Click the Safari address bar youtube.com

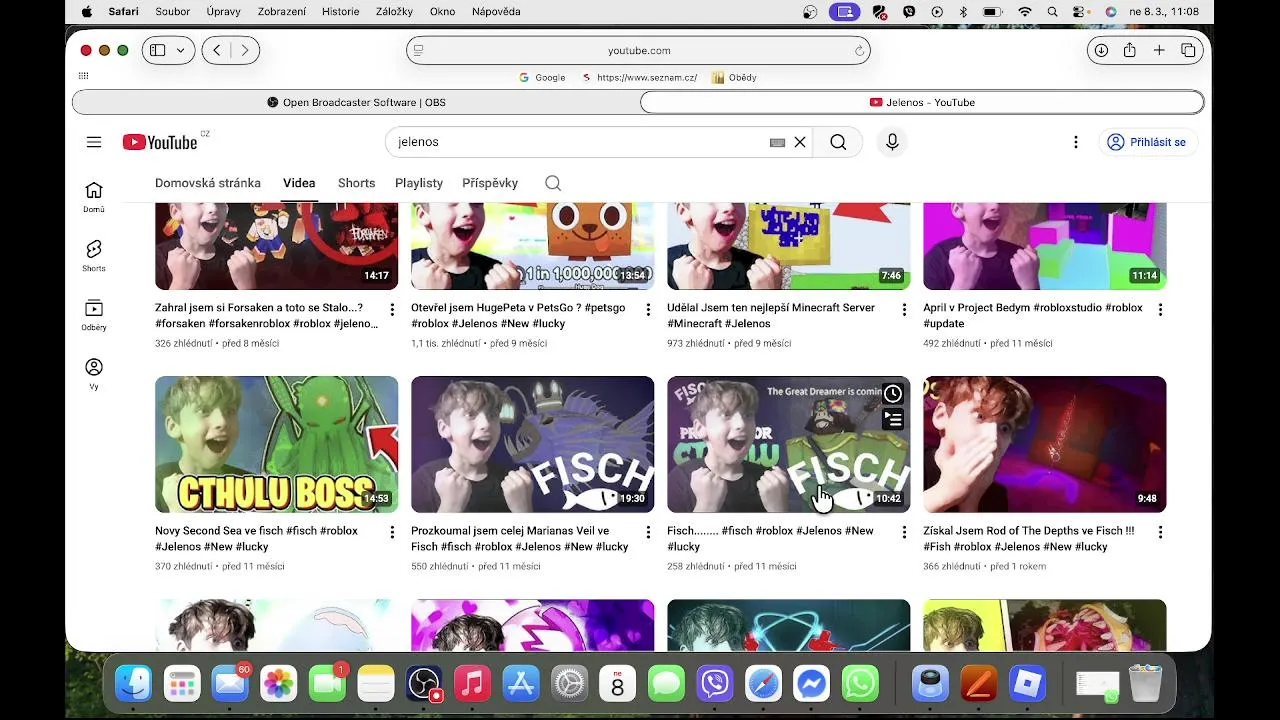pos(638,50)
